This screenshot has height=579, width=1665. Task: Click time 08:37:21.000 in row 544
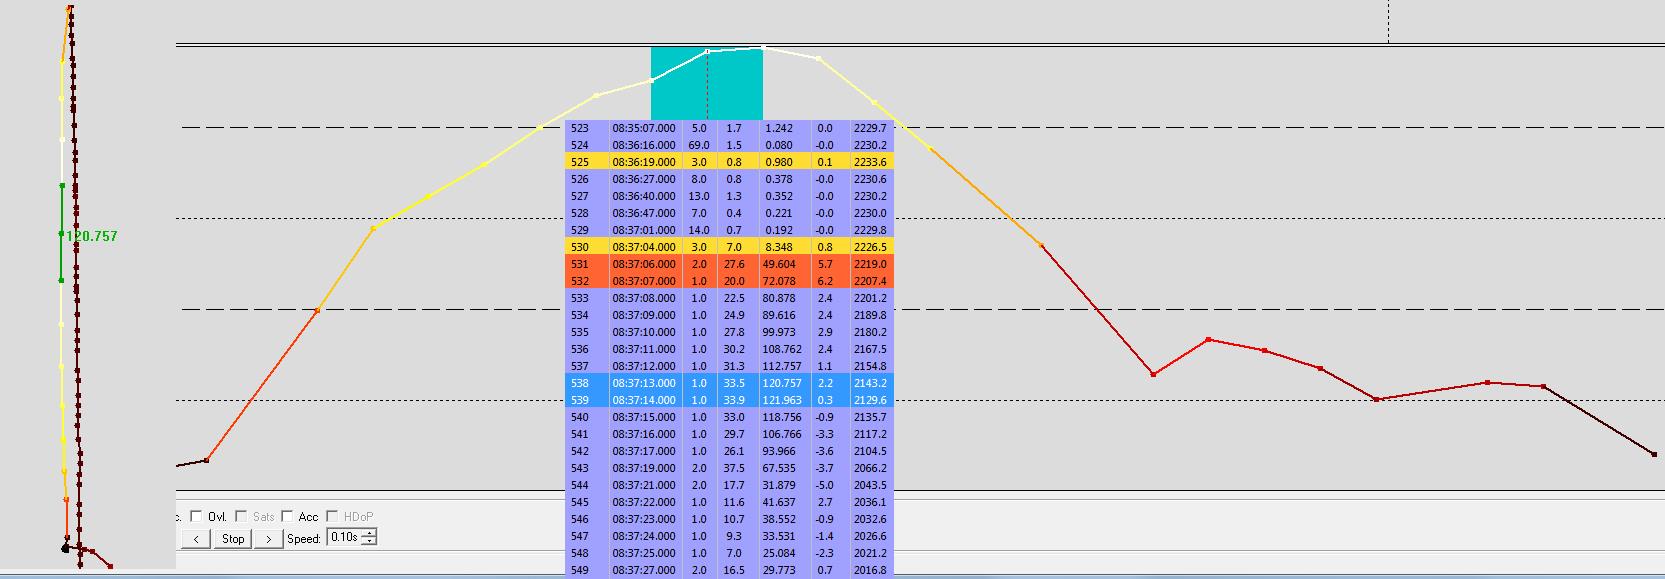644,485
